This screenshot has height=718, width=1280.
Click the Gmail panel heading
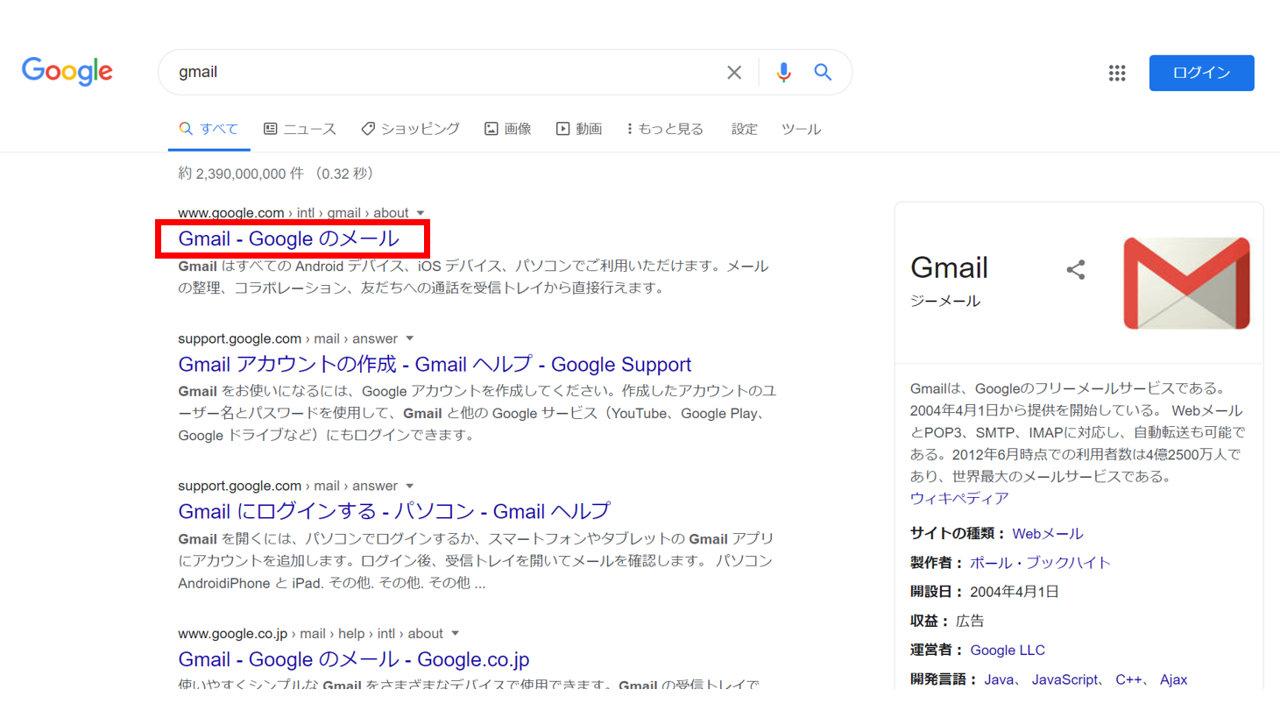[949, 268]
